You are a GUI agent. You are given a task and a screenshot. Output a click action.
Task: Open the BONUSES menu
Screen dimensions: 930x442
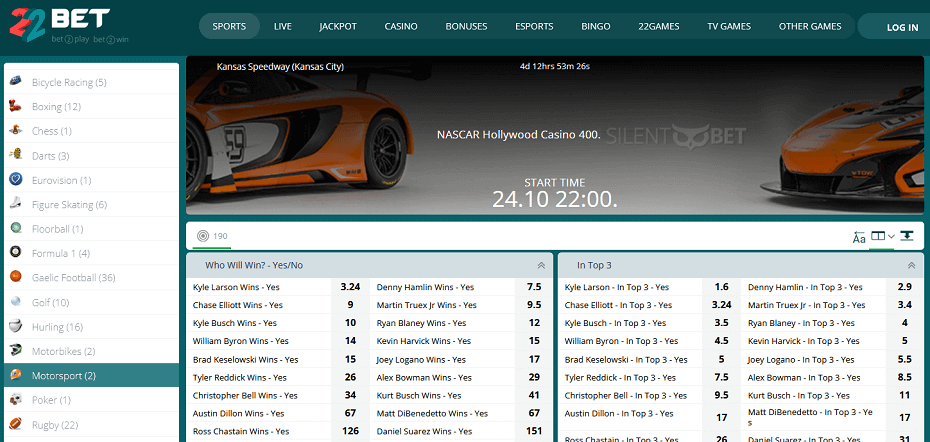[x=466, y=26]
